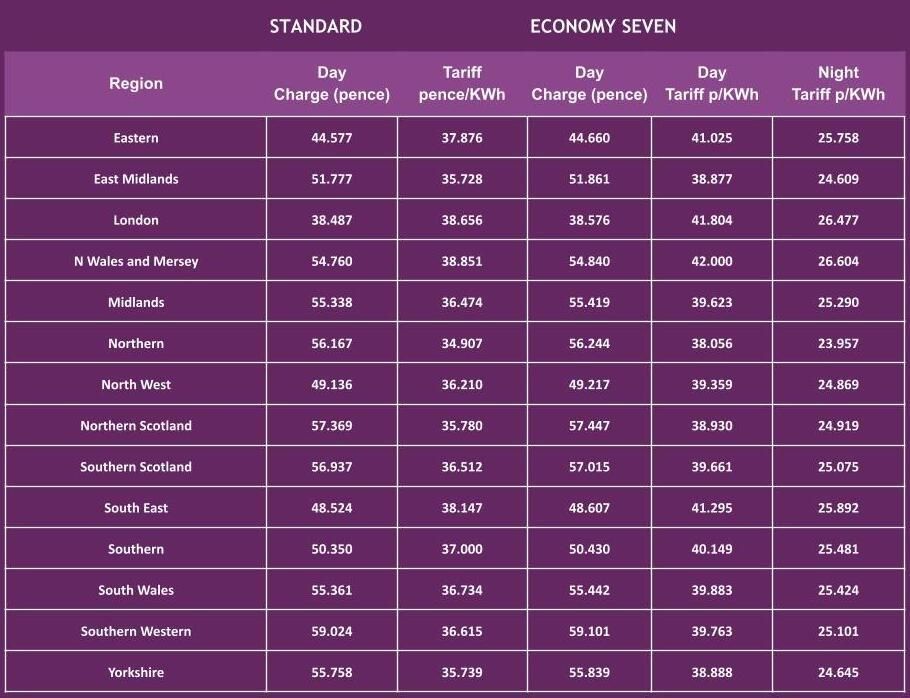
Task: Click the Eastern region row label
Action: point(136,138)
